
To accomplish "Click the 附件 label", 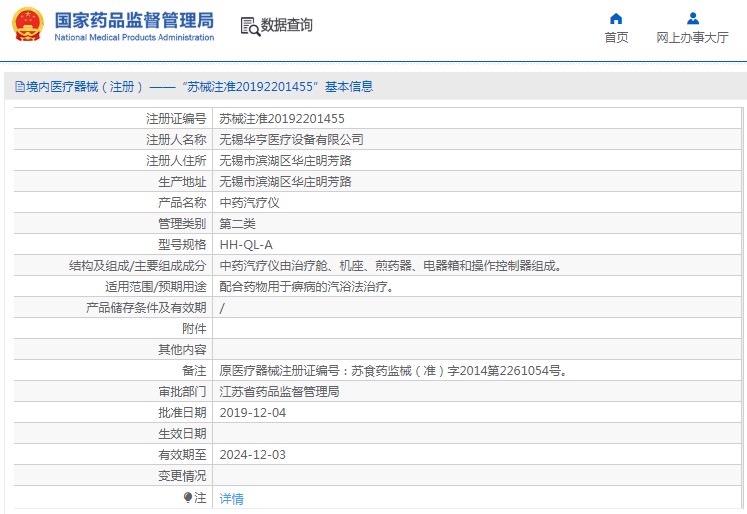I will [194, 329].
